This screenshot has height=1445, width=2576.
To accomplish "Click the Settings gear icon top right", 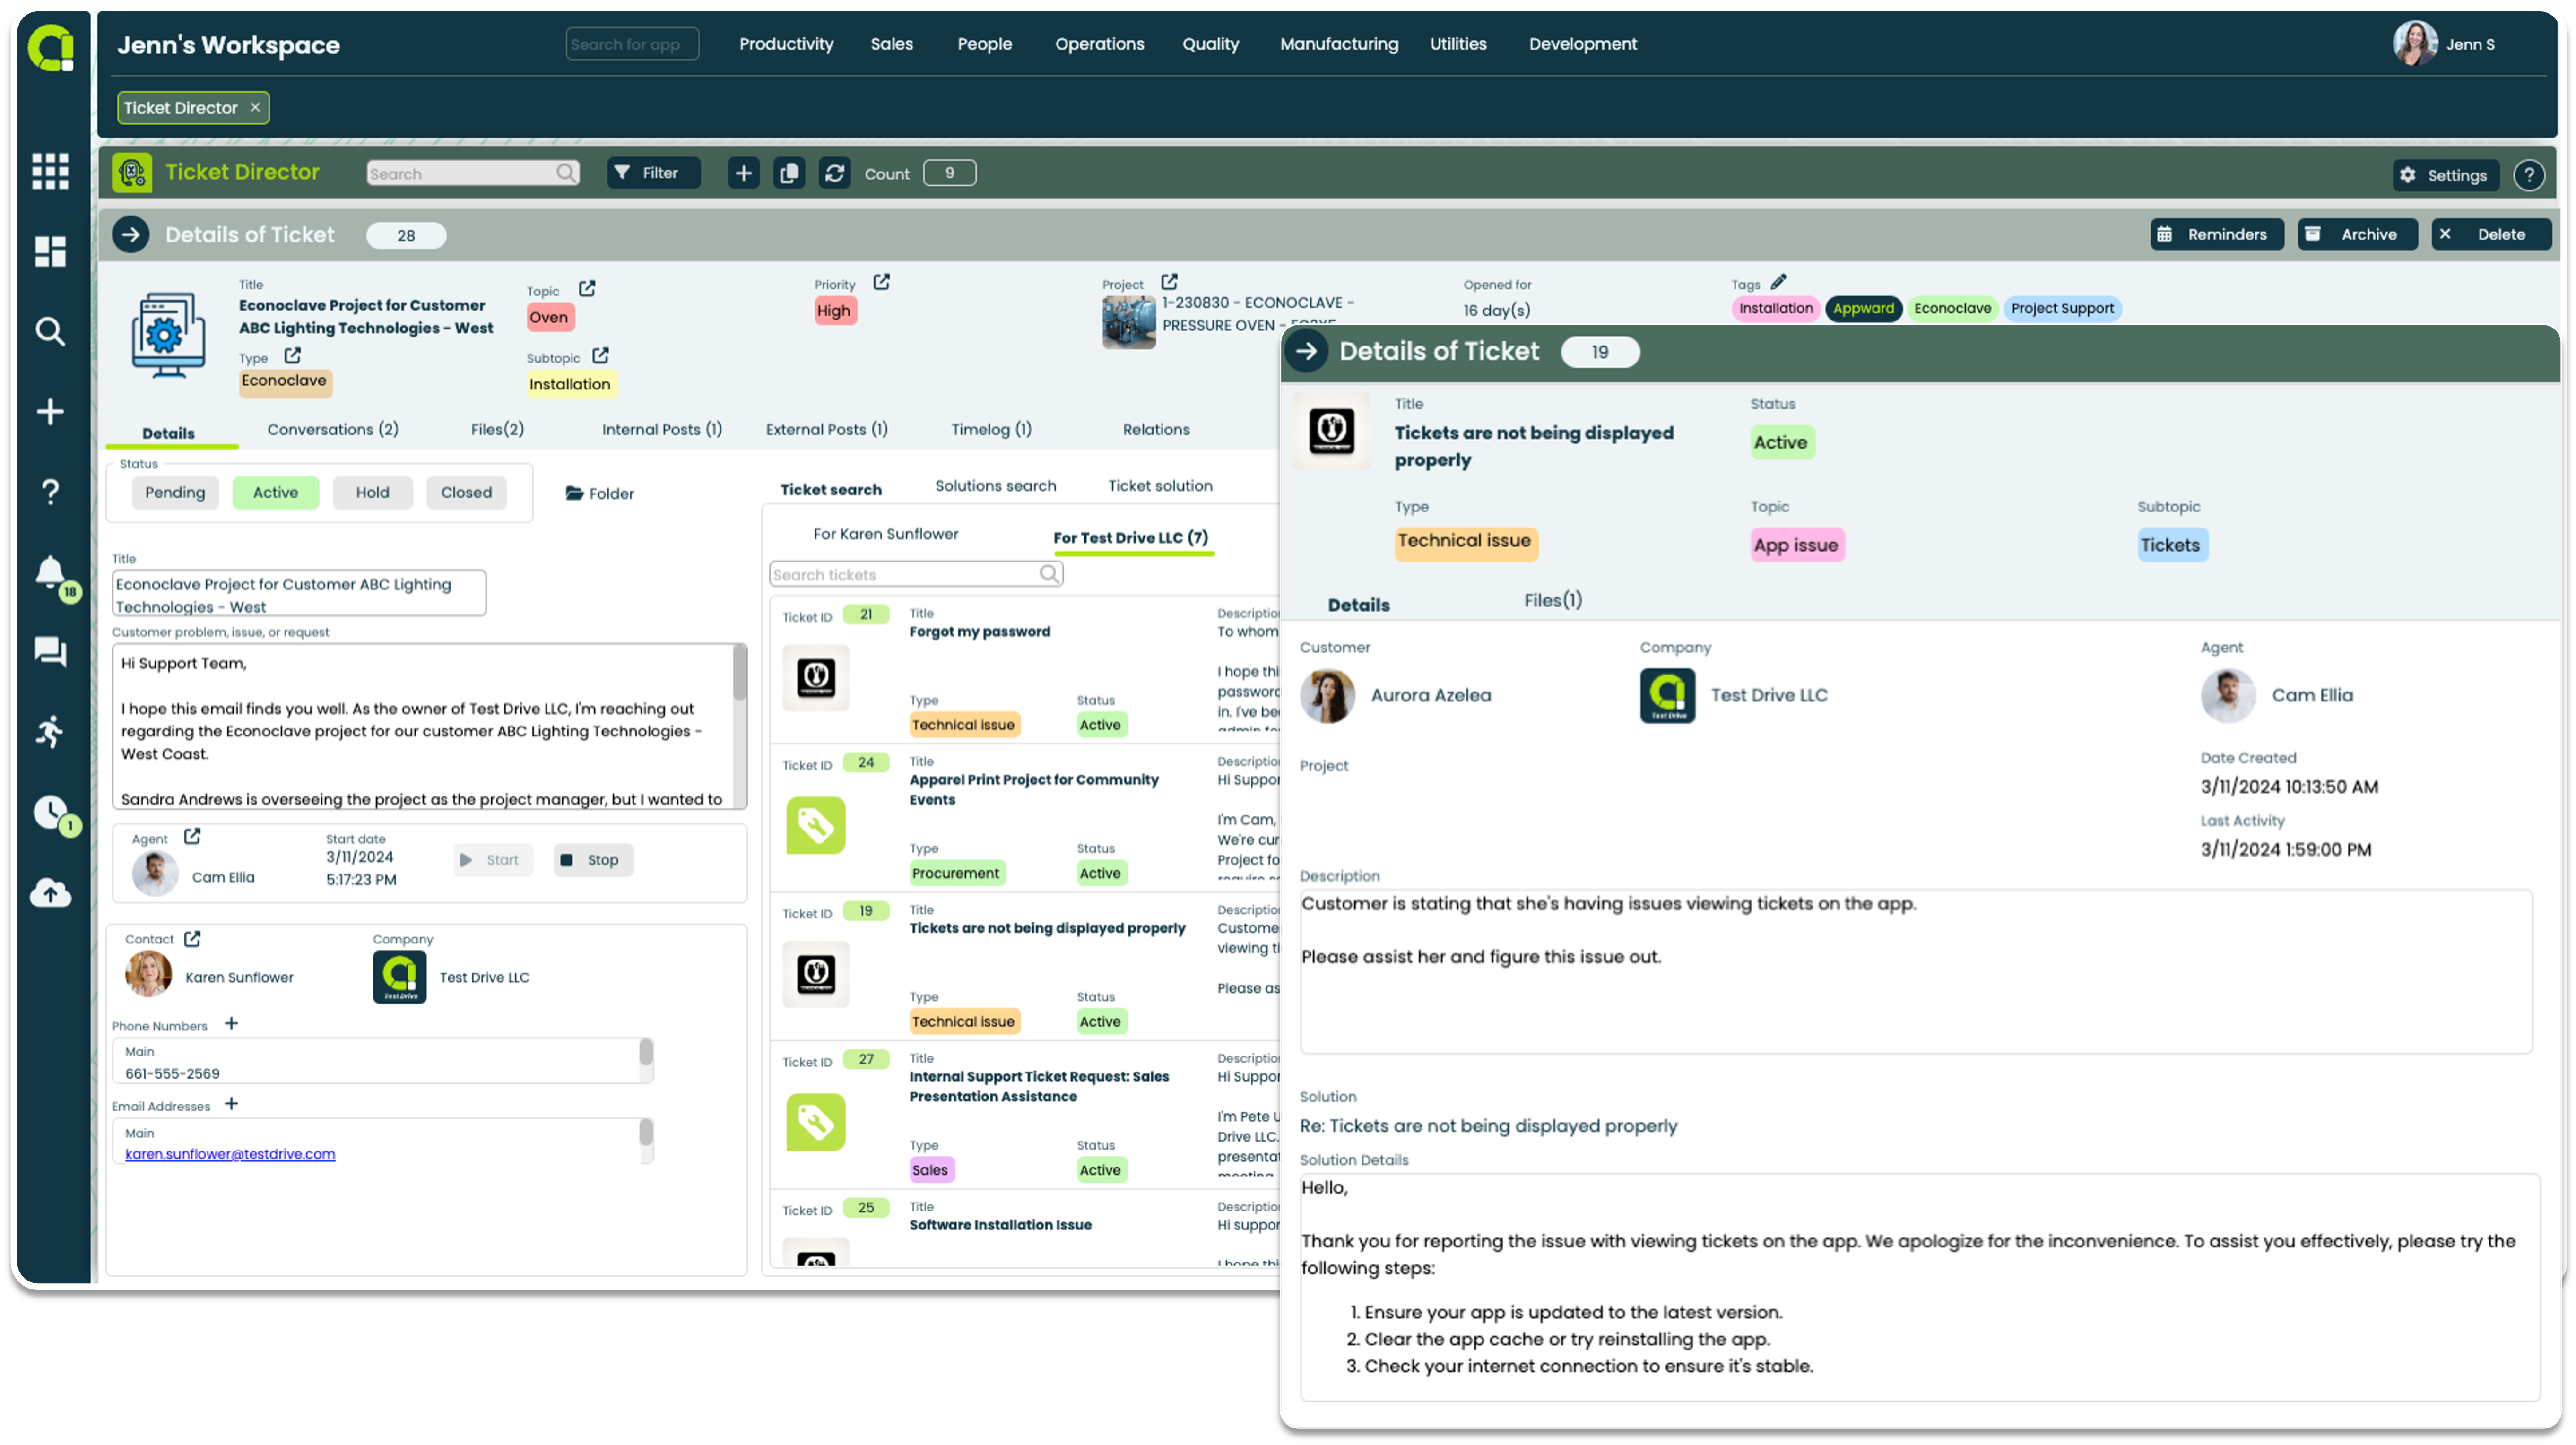I will (2410, 173).
